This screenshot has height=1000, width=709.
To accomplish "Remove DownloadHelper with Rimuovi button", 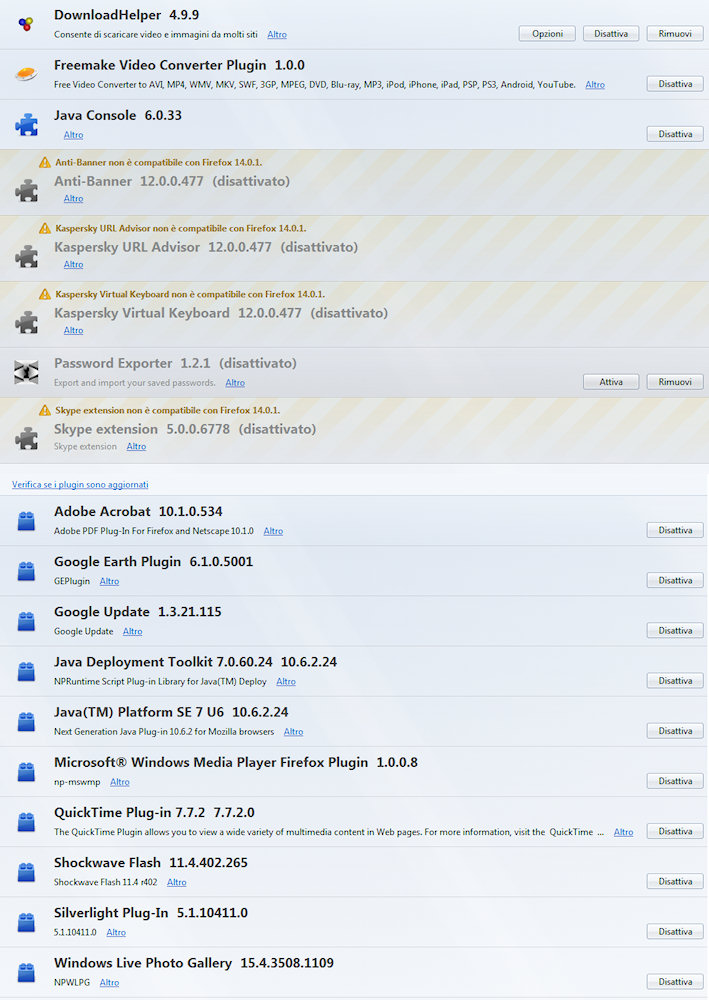I will click(x=675, y=34).
